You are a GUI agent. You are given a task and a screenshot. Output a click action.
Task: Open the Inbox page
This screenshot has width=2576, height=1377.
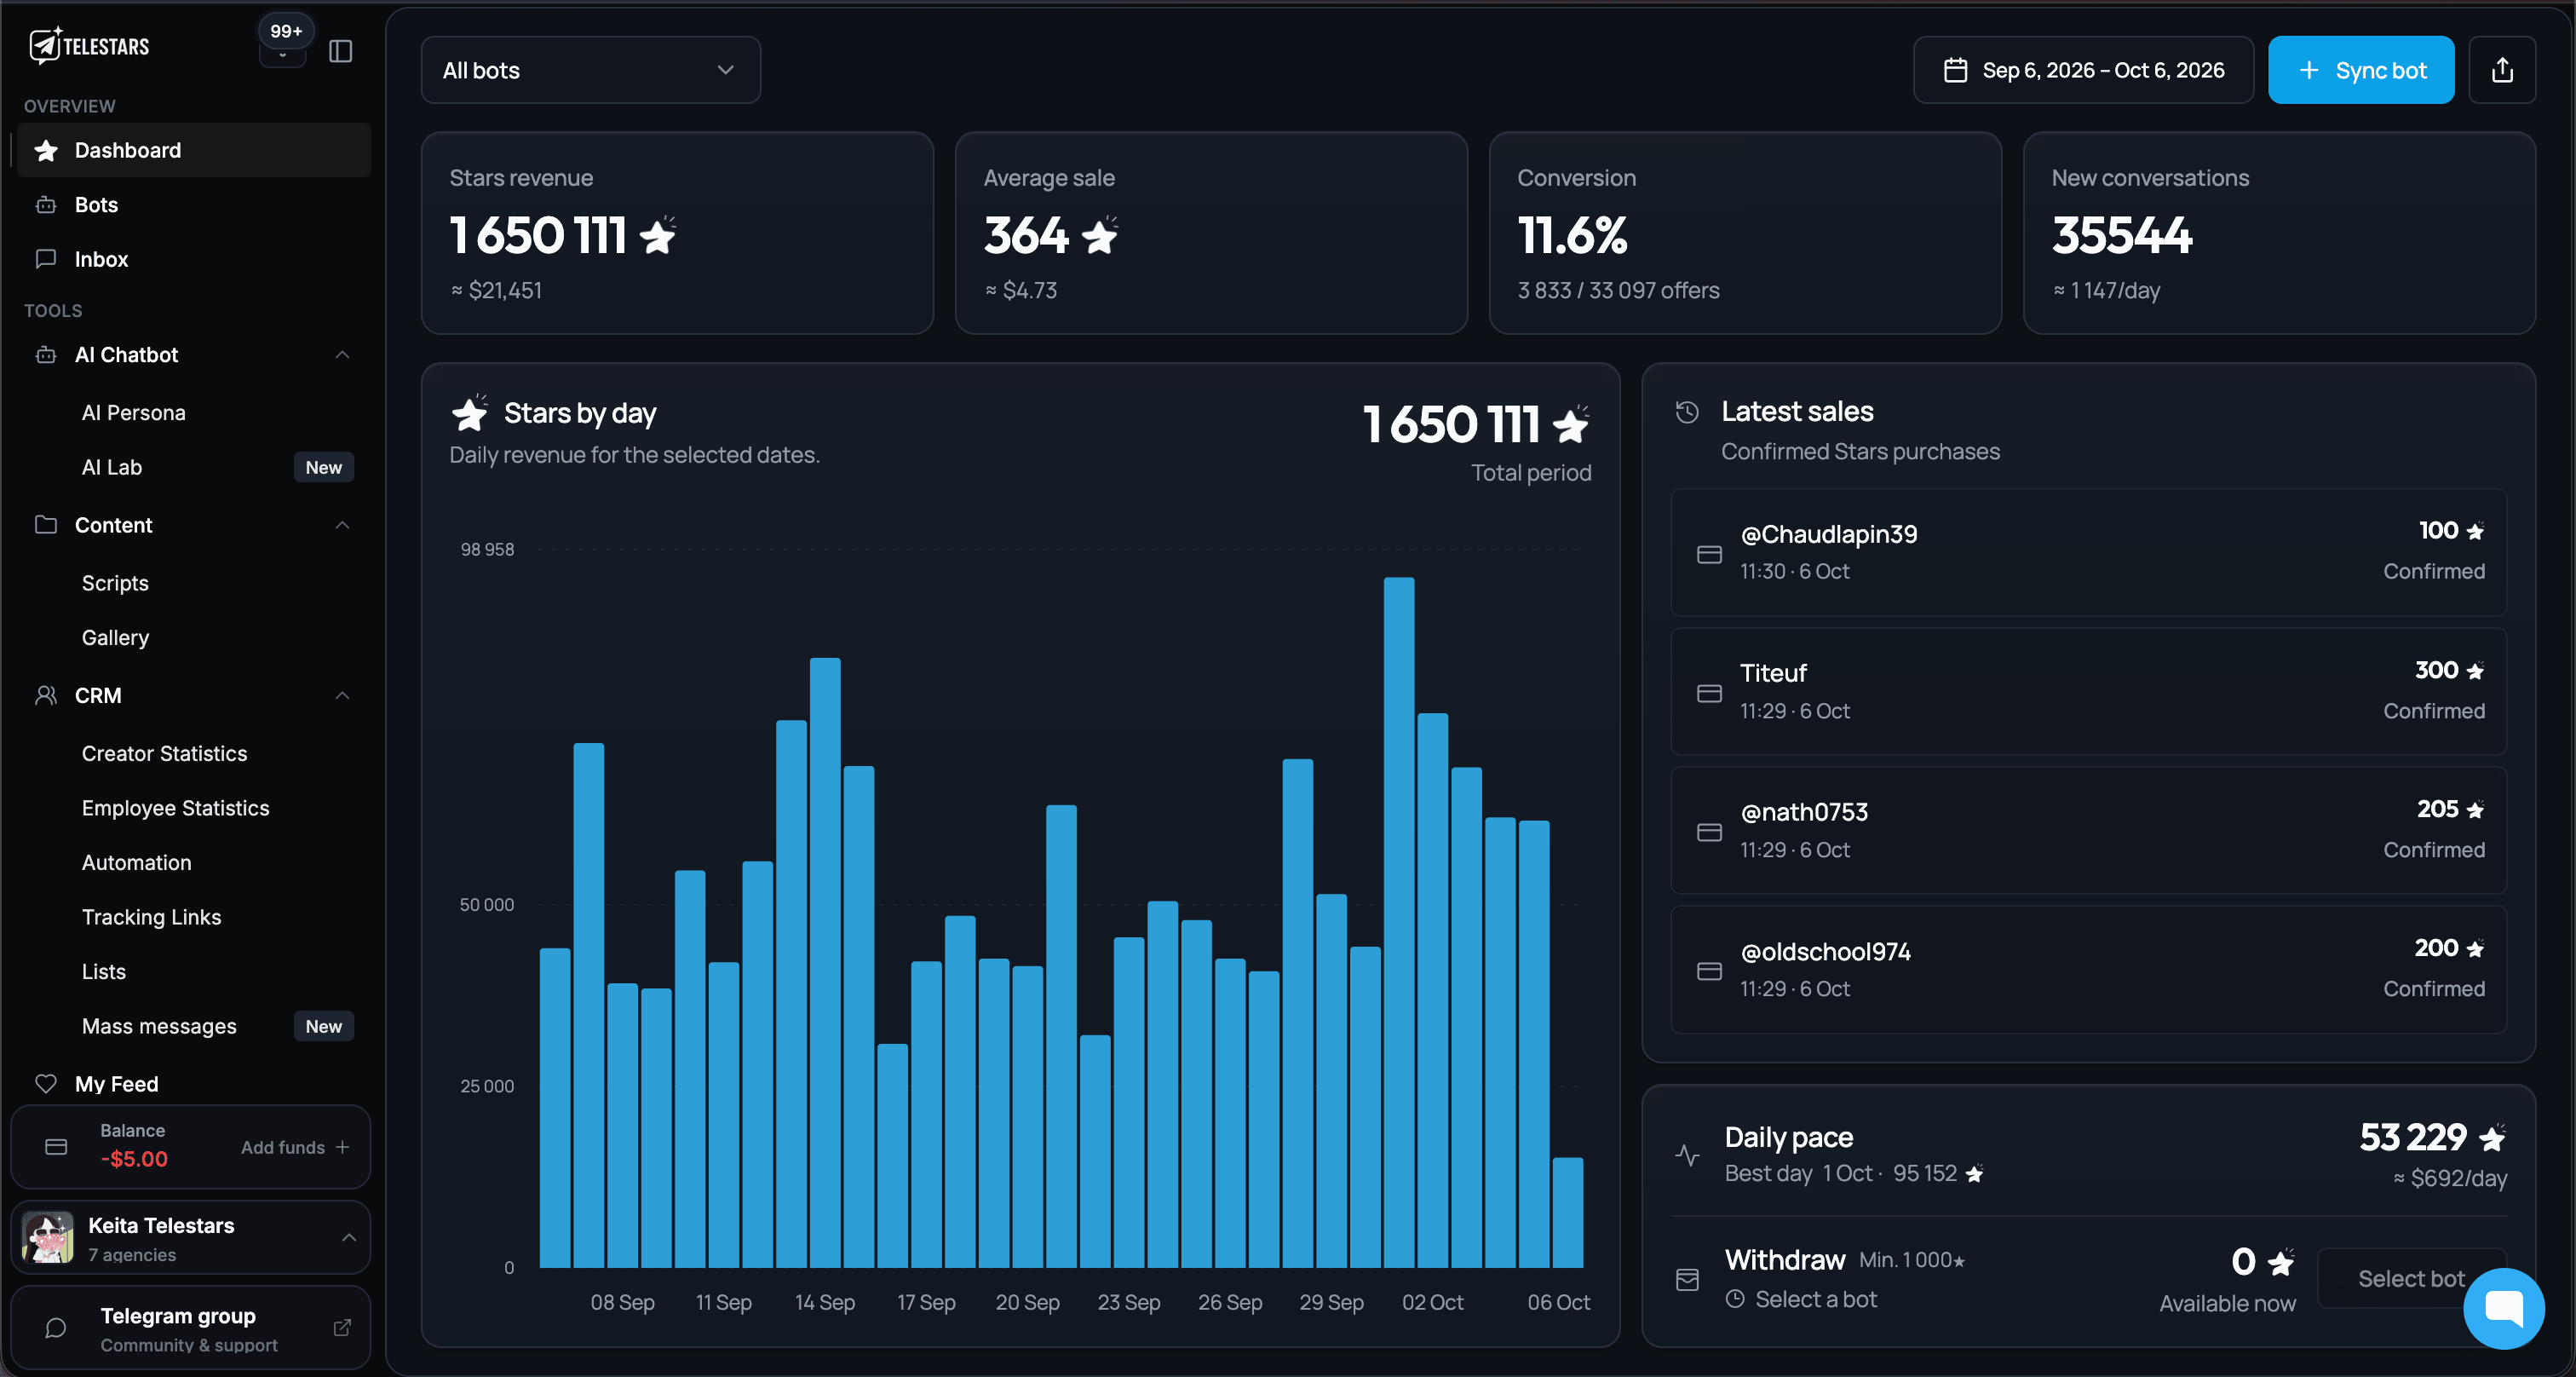194,259
